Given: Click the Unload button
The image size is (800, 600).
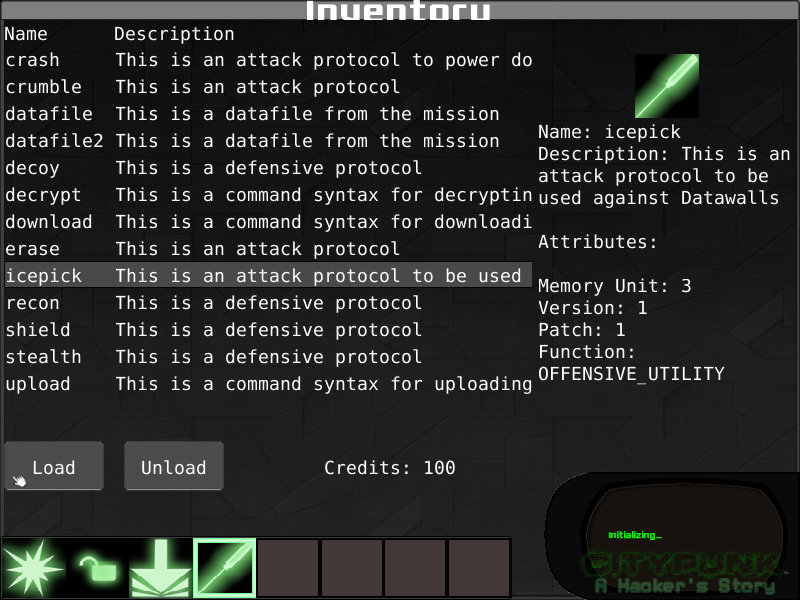Looking at the screenshot, I should (173, 466).
